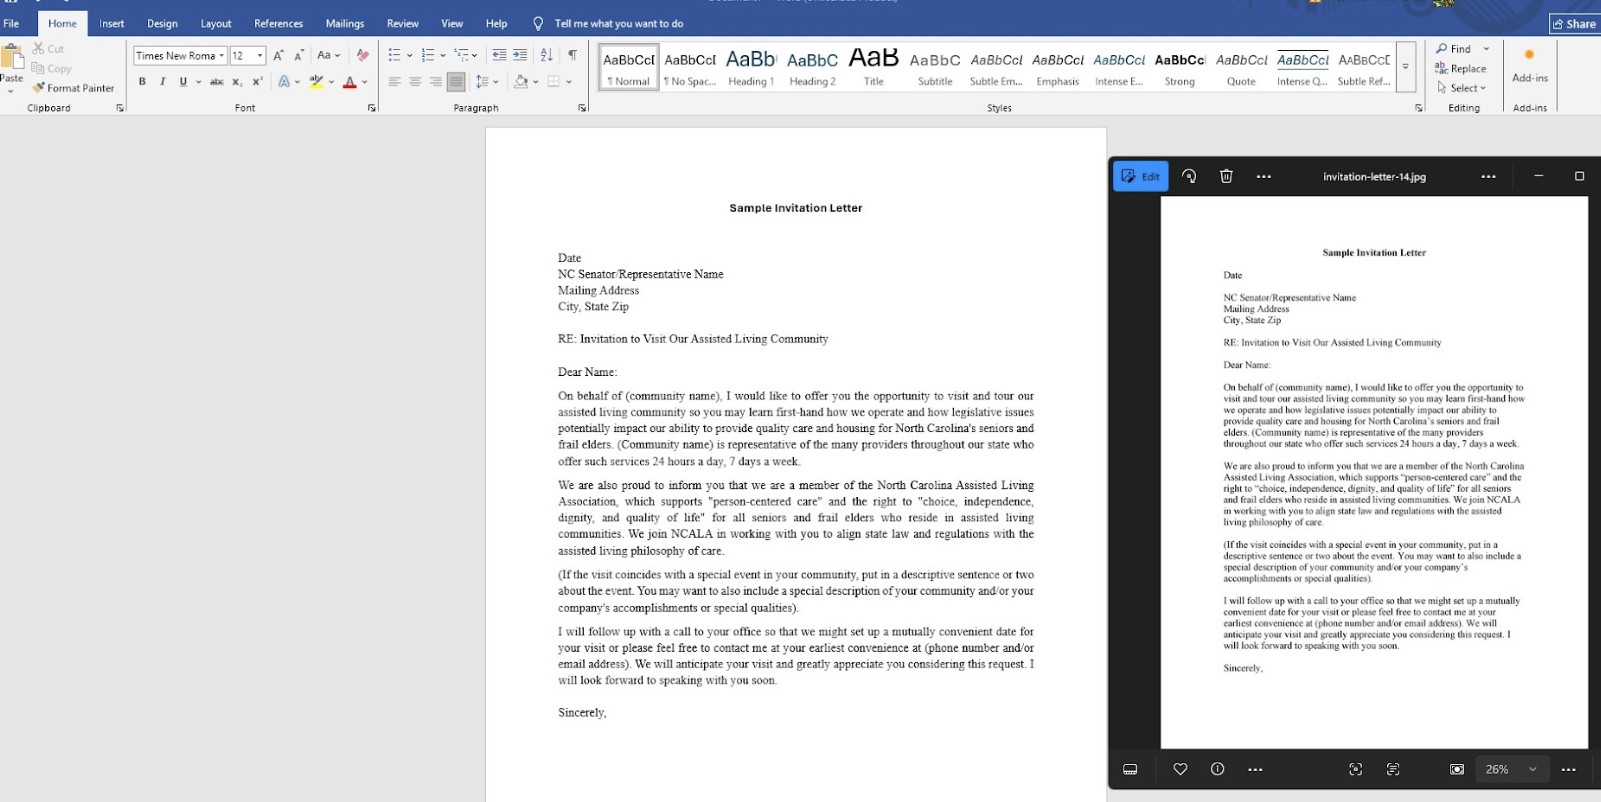Screen dimensions: 1601x802
Task: Start visual search in Photos viewer
Action: coord(1355,769)
